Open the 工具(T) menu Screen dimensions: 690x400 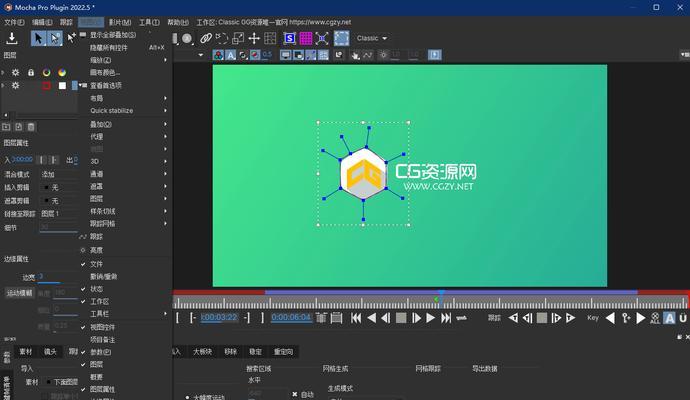click(x=149, y=22)
